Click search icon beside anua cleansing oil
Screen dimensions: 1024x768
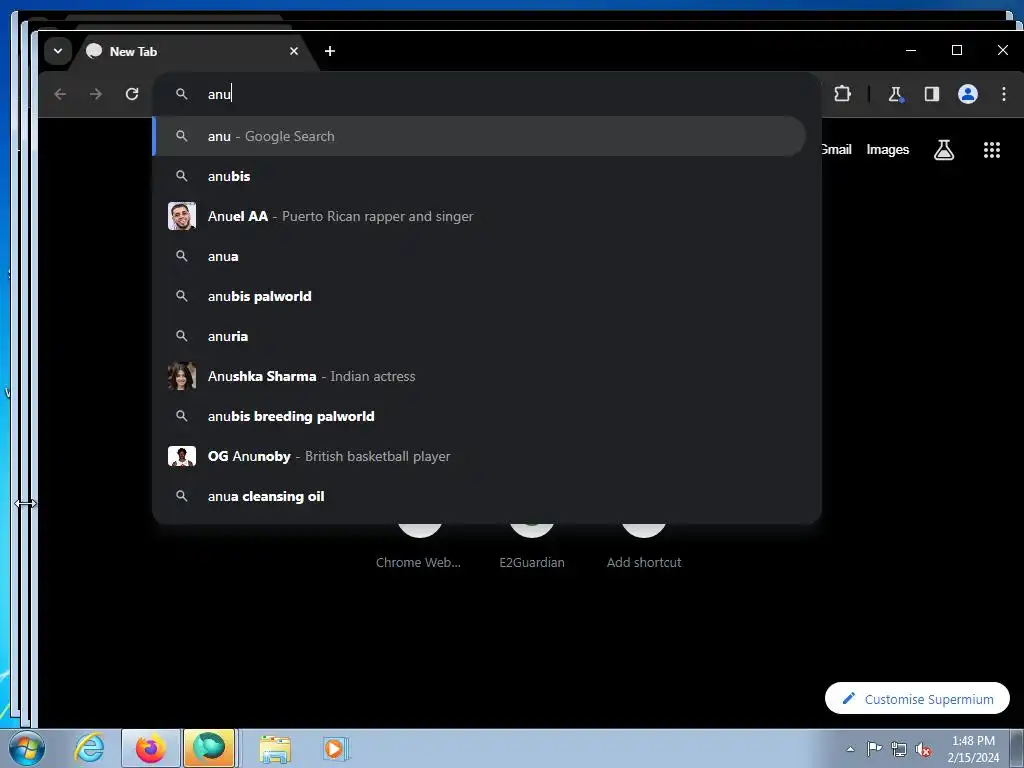pyautogui.click(x=182, y=496)
